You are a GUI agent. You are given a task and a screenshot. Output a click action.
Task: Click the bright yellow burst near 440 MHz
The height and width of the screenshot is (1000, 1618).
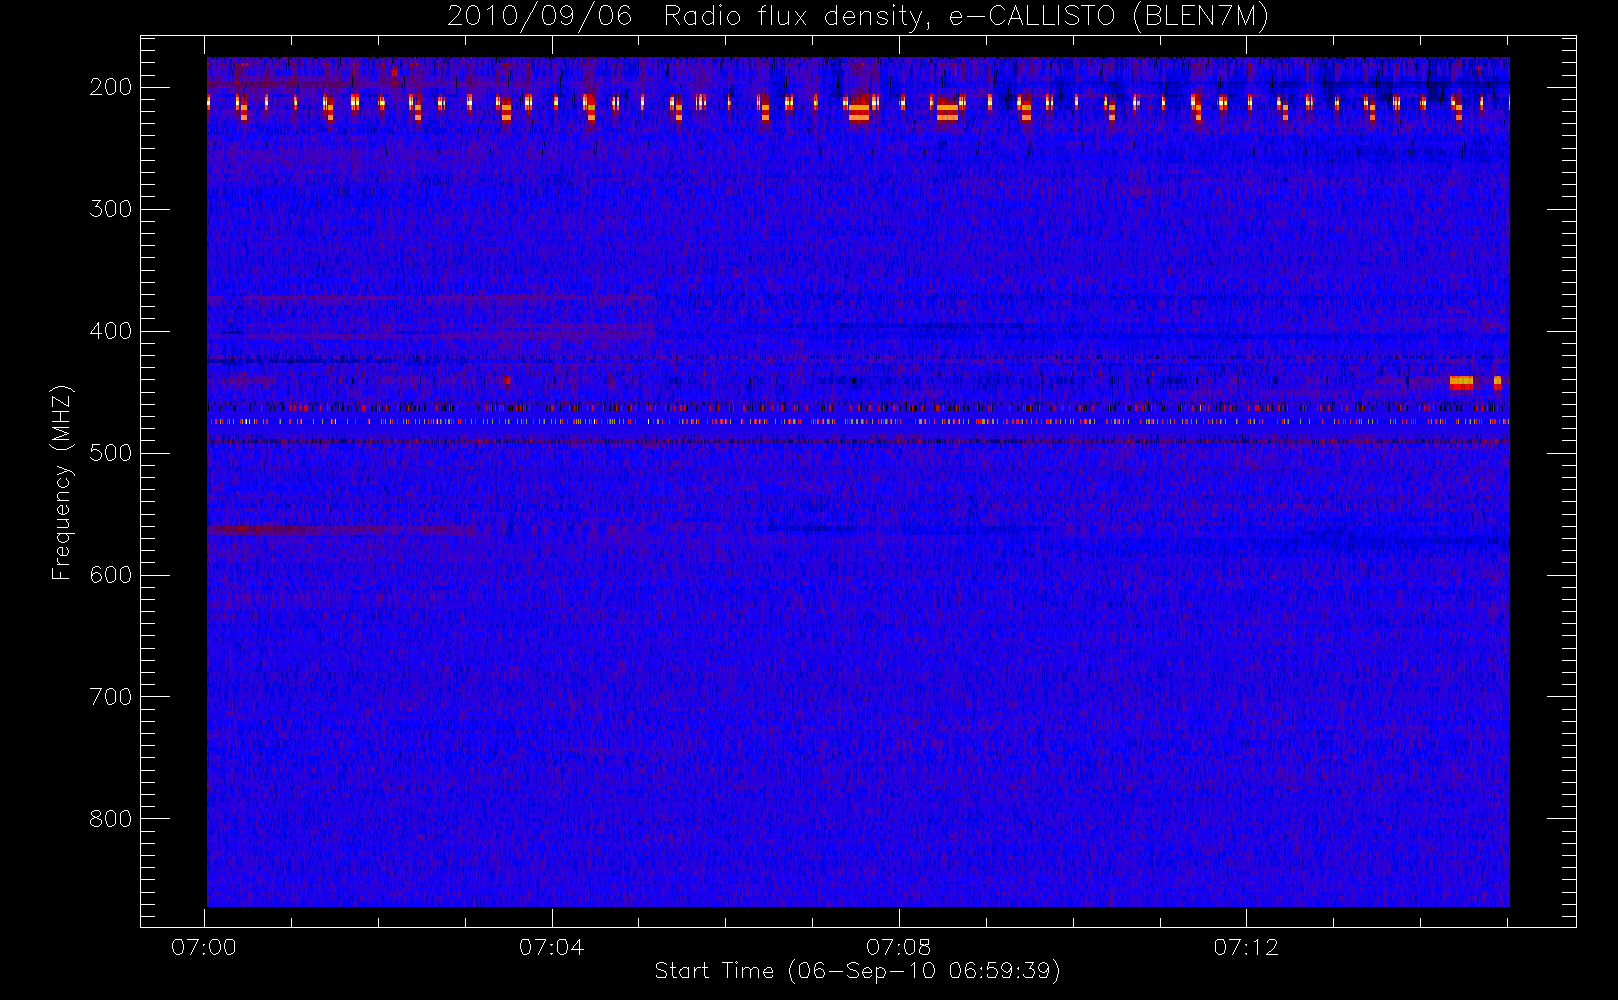click(1461, 381)
